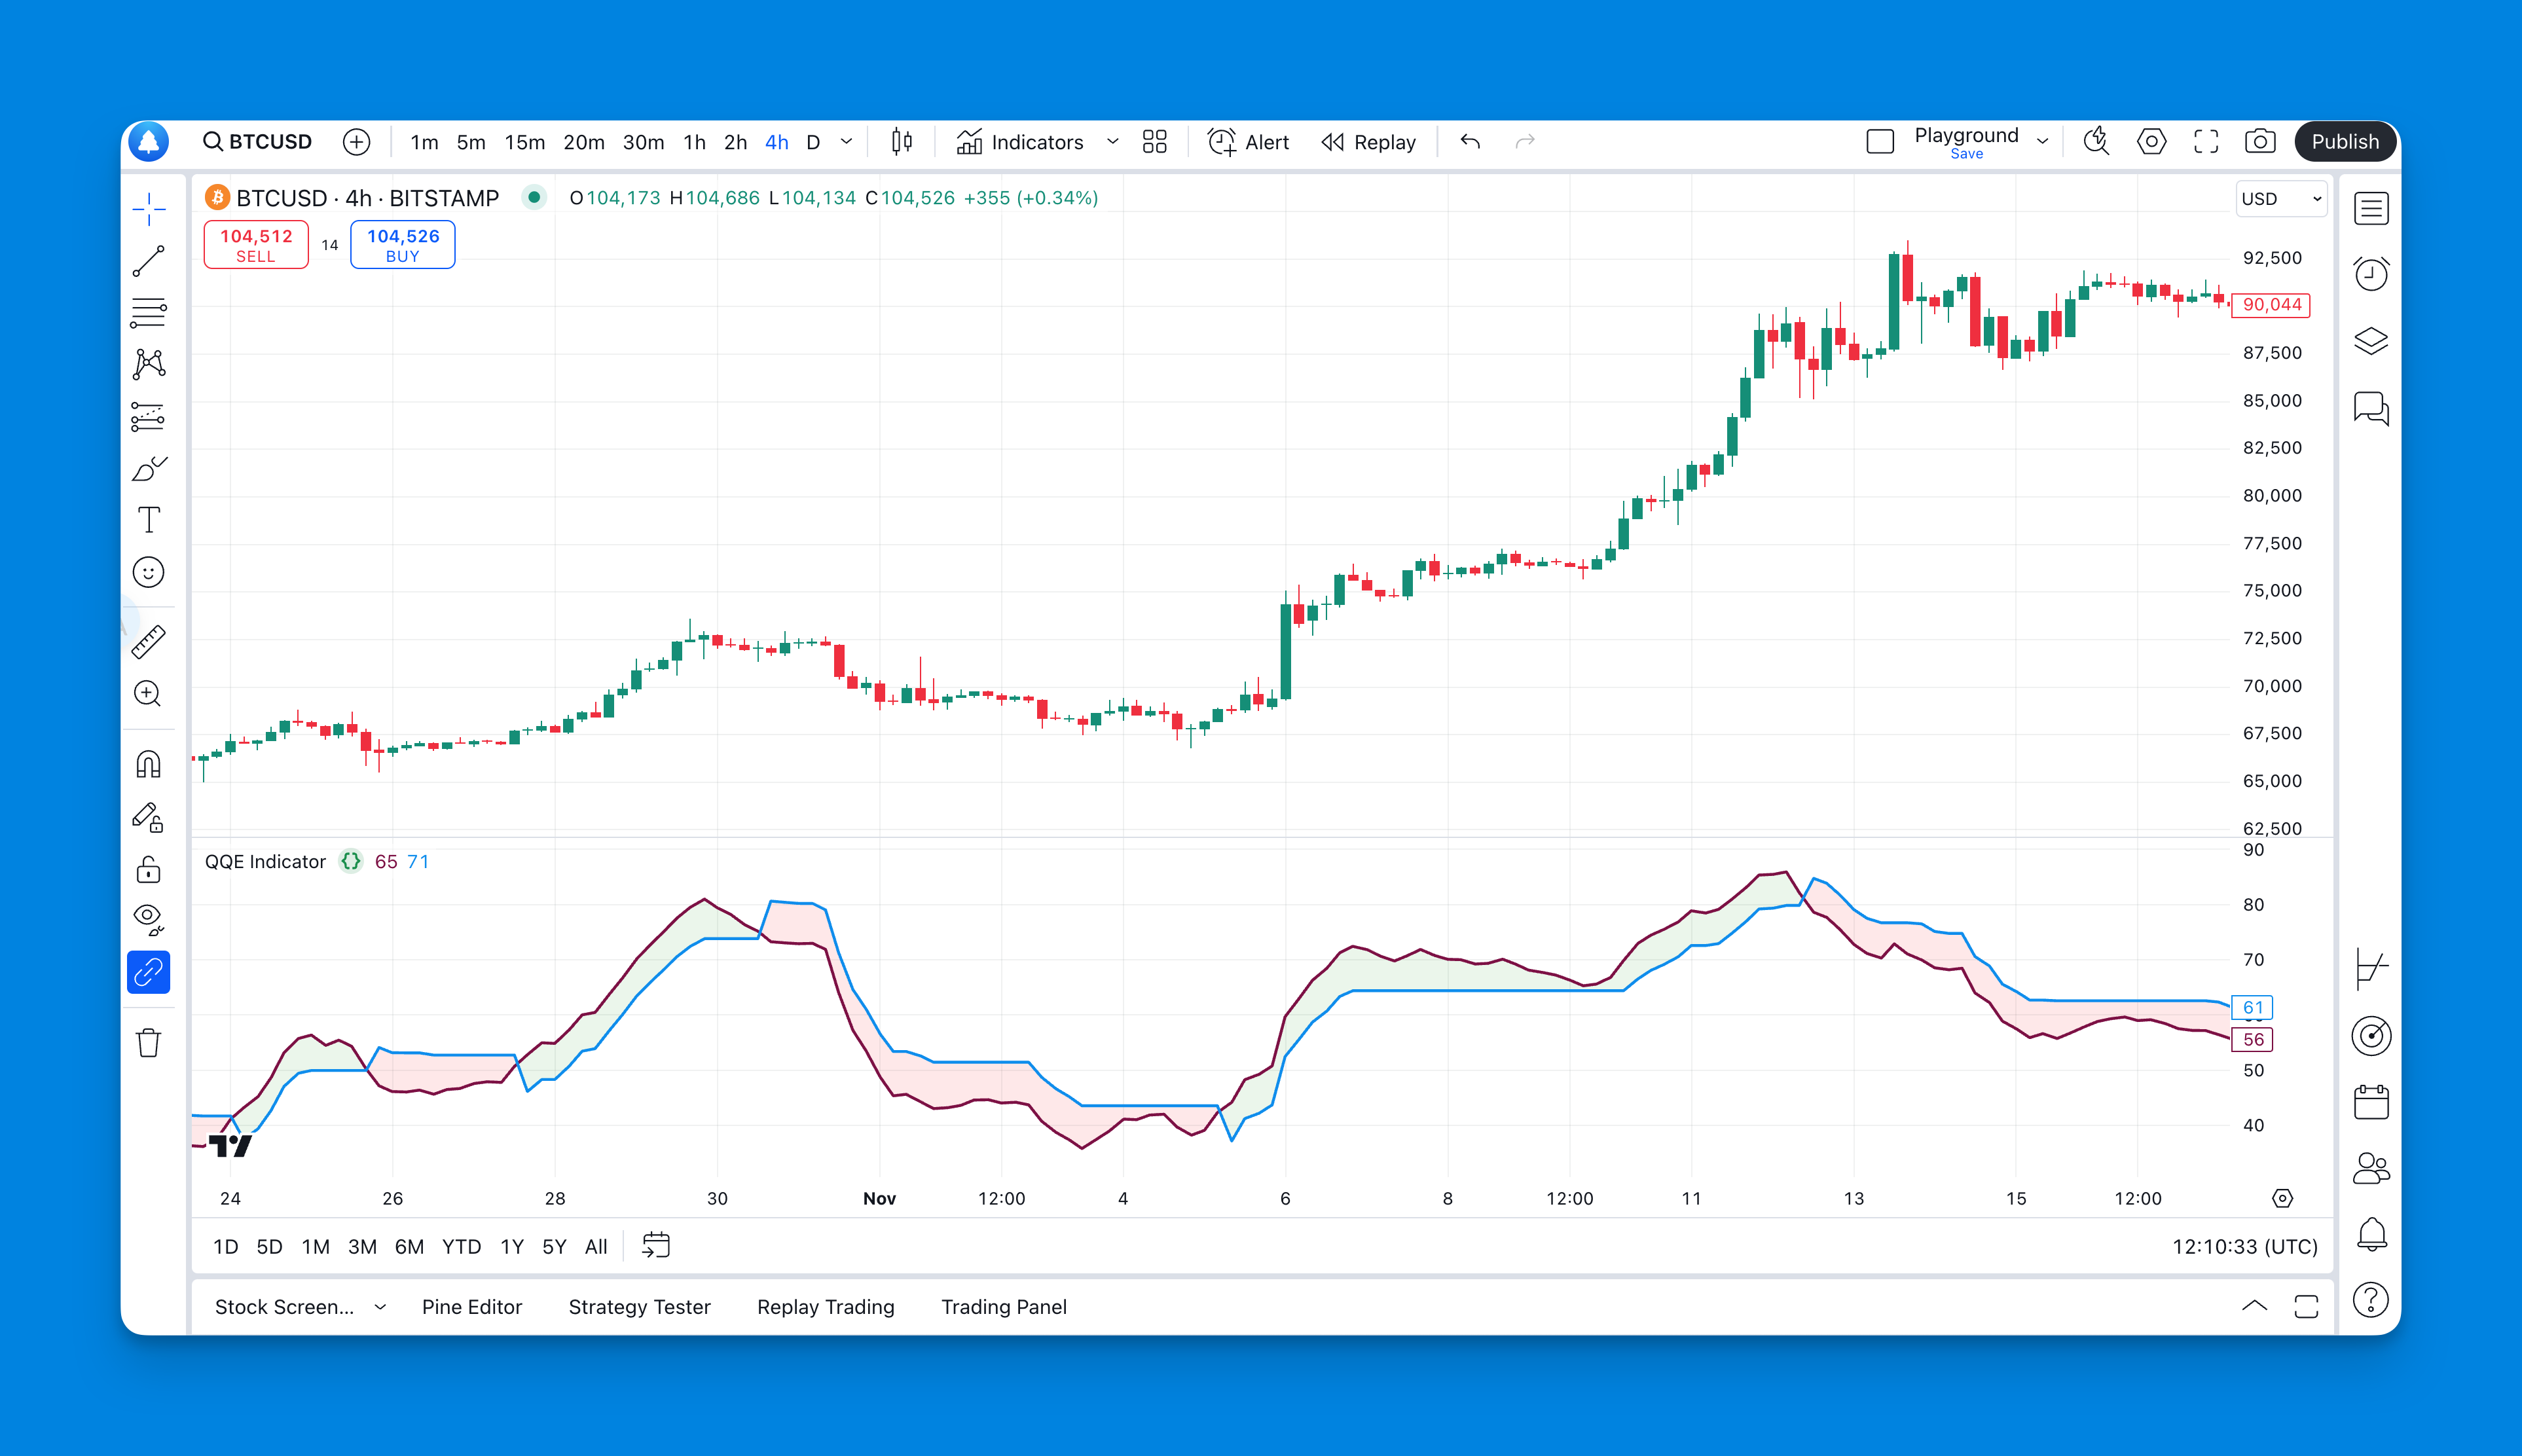Screen dimensions: 2522x1456
Task: Open the Strategy Tester tab
Action: click(x=640, y=1307)
